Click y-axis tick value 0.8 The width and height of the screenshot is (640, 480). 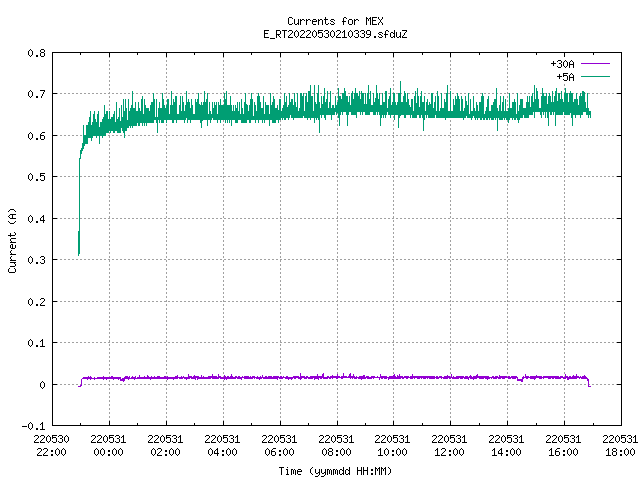coord(36,53)
